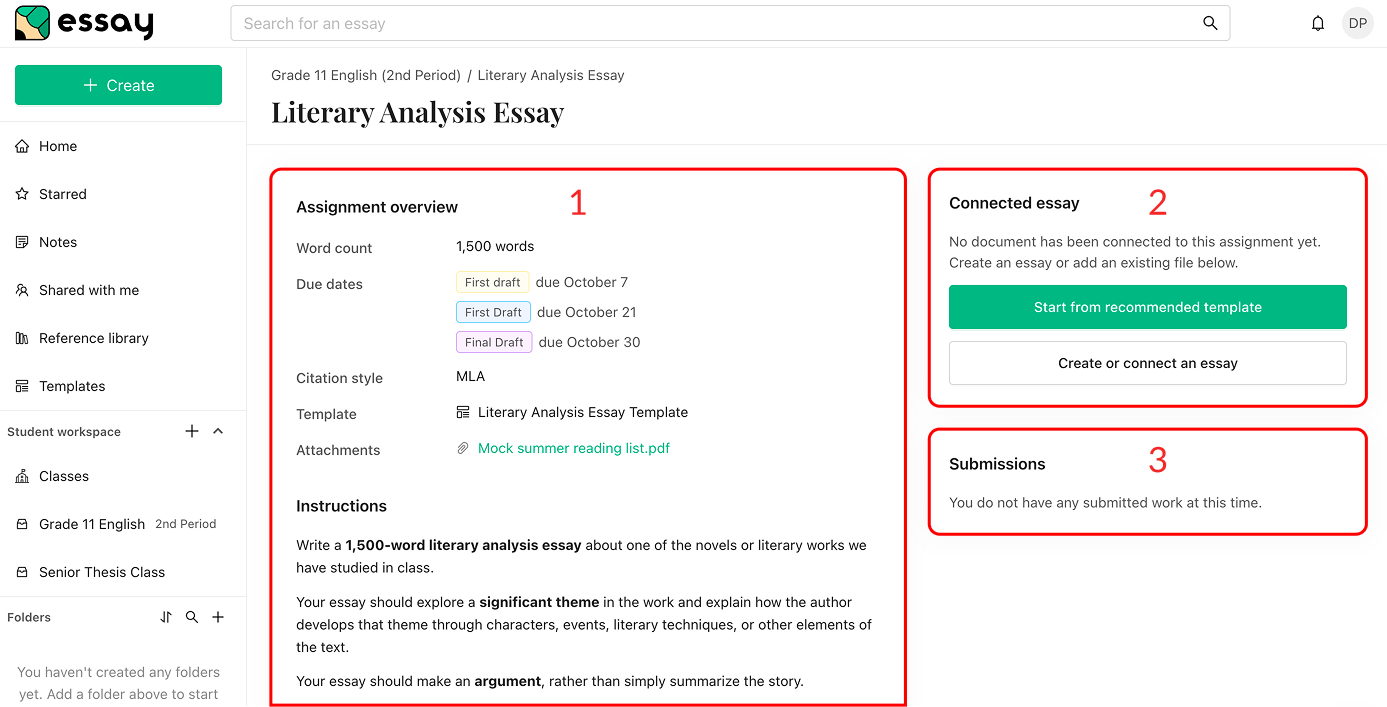Add a new folder with plus icon
Image resolution: width=1387 pixels, height=707 pixels.
(x=218, y=617)
